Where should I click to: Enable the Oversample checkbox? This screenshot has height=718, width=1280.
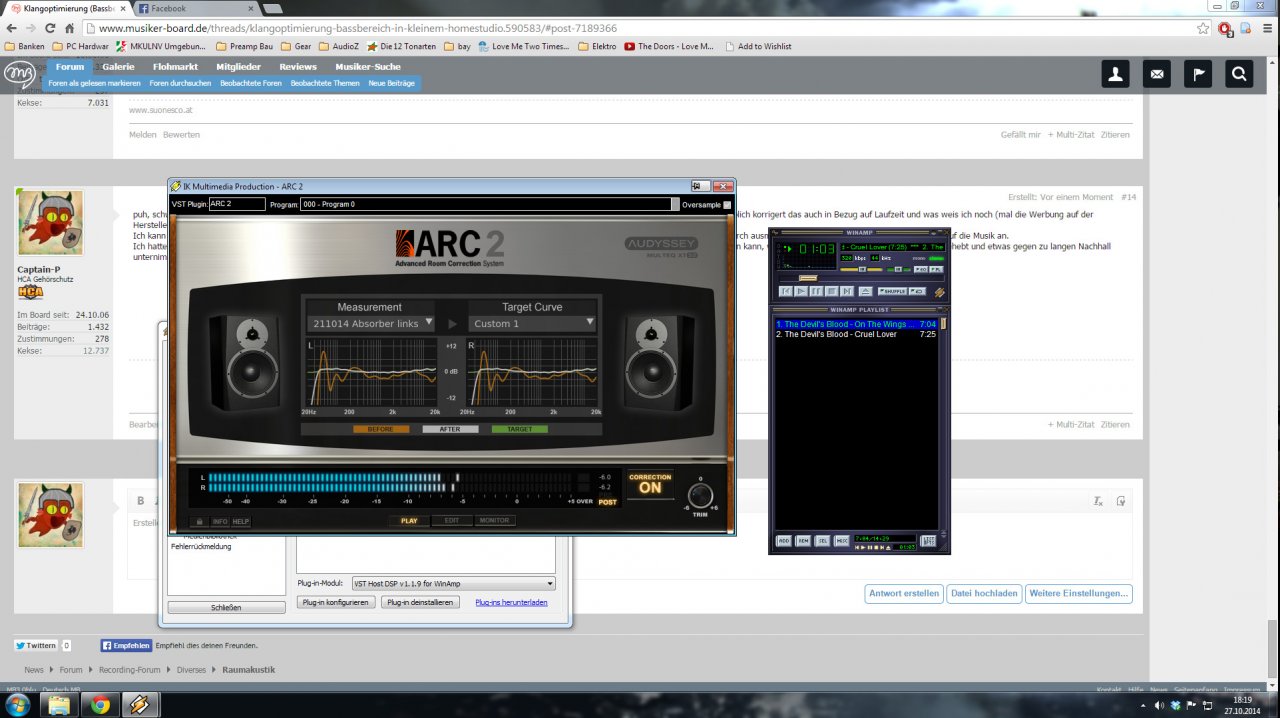coord(727,204)
